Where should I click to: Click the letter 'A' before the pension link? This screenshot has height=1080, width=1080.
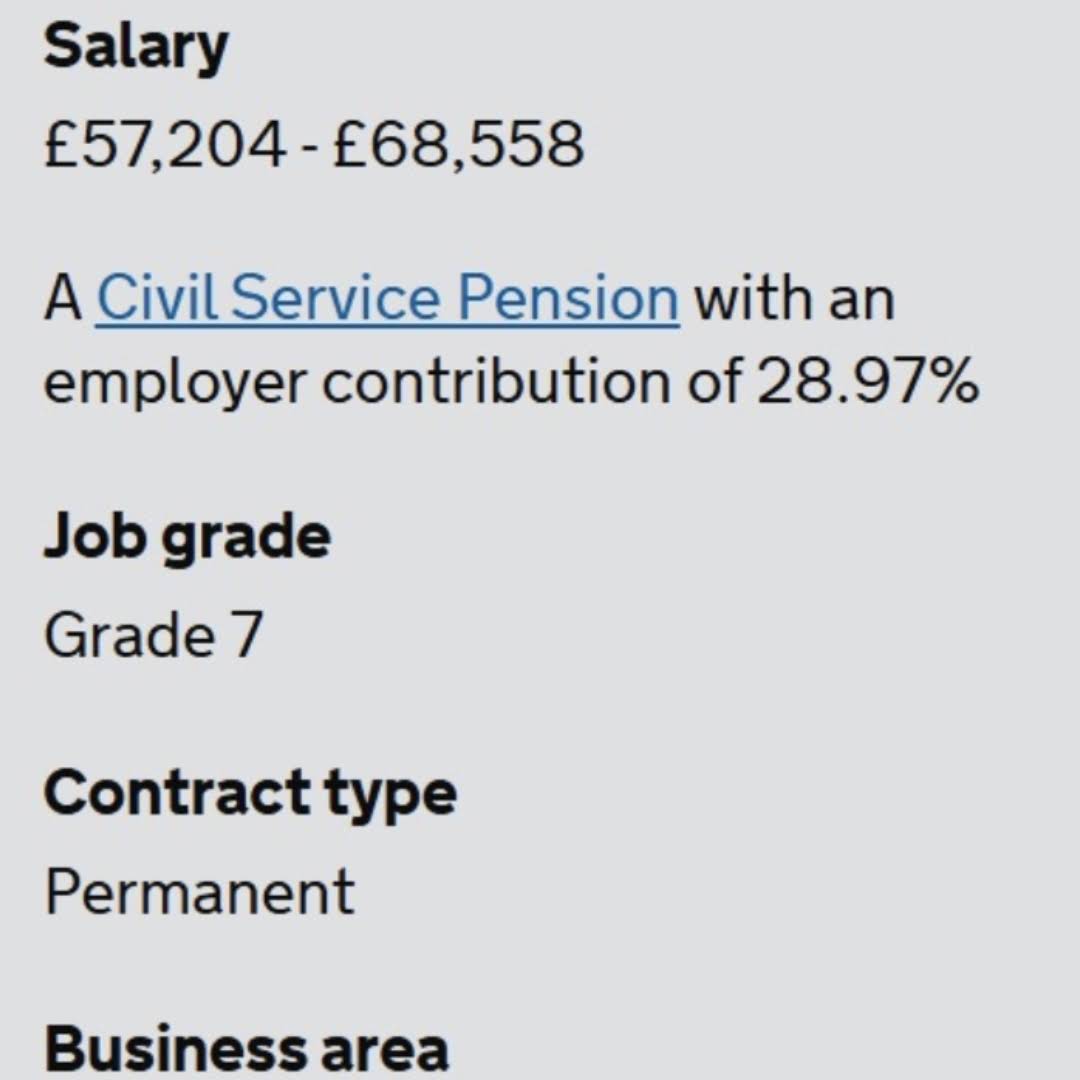pyautogui.click(x=63, y=298)
